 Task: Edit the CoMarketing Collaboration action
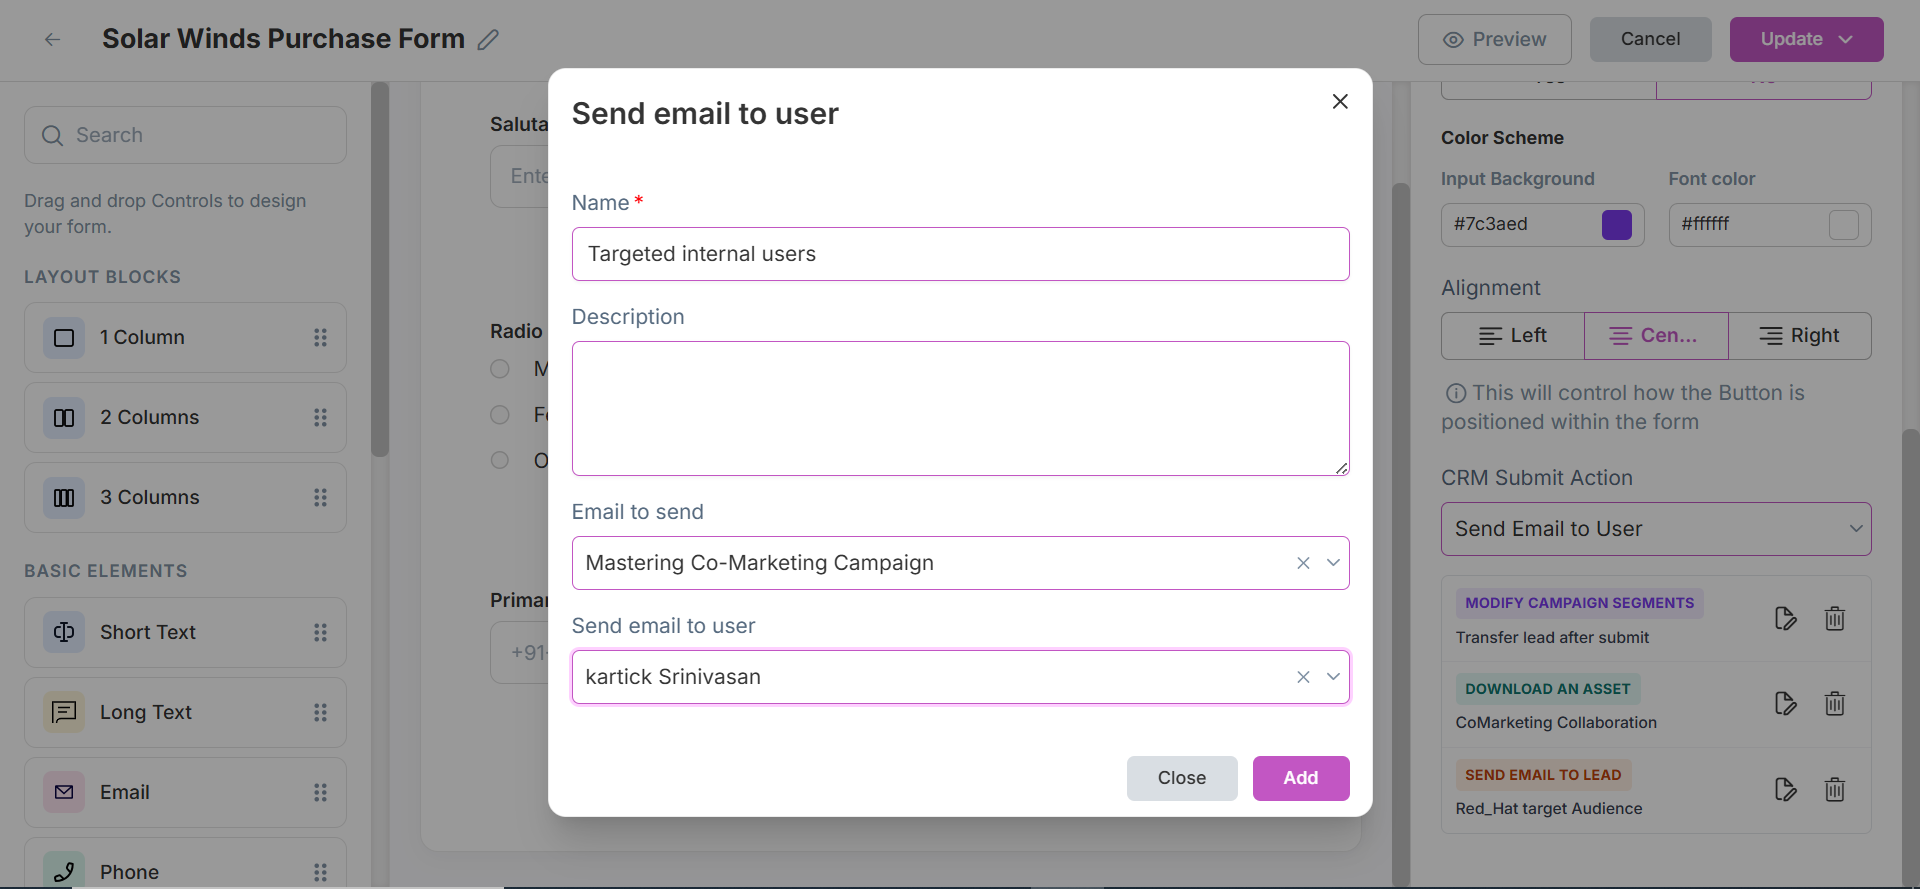point(1785,704)
